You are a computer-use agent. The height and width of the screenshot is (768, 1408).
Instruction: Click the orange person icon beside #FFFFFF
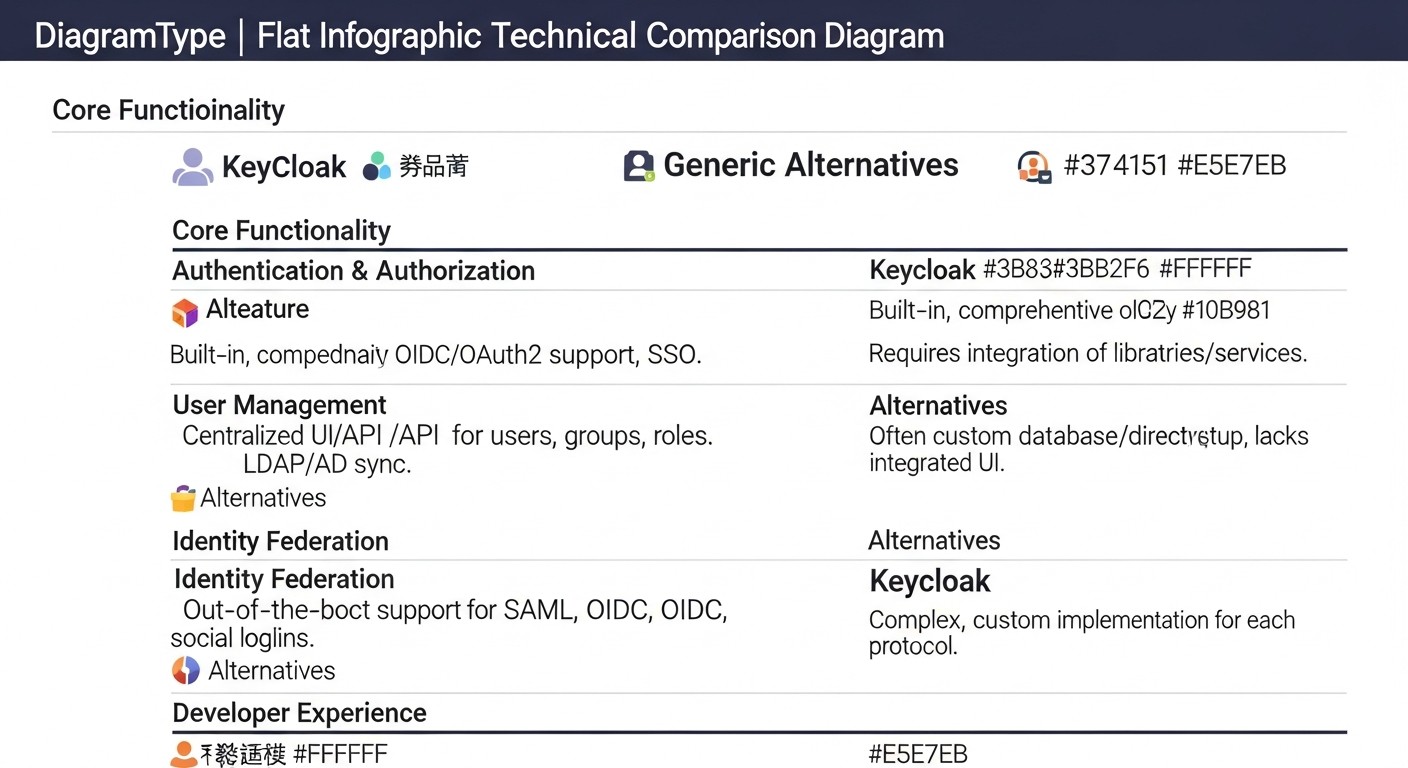point(183,754)
